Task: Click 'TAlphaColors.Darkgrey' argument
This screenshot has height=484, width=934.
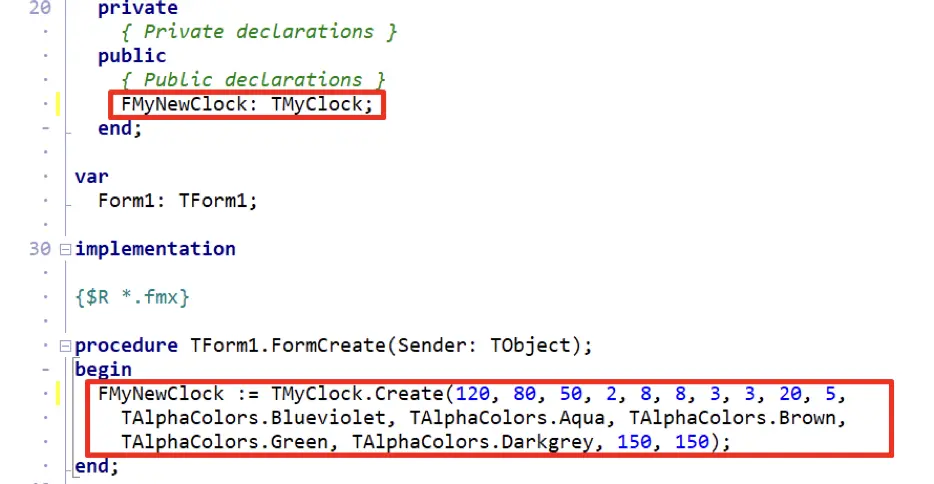Action: pyautogui.click(x=472, y=442)
